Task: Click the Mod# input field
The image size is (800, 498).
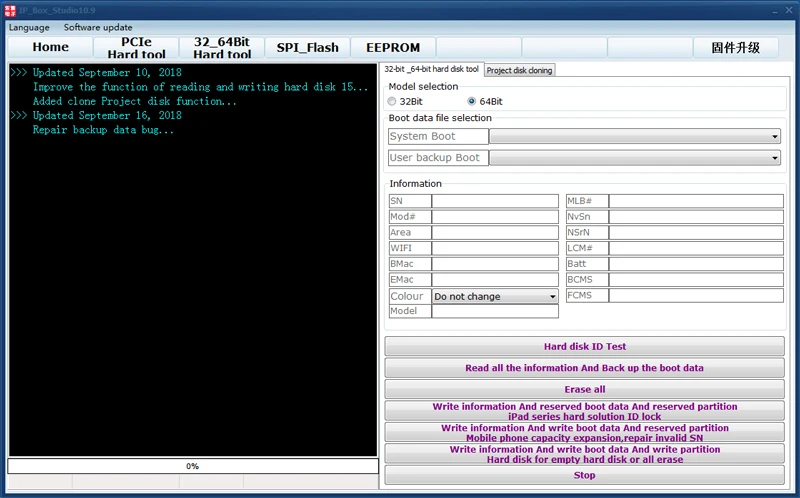Action: click(x=495, y=217)
